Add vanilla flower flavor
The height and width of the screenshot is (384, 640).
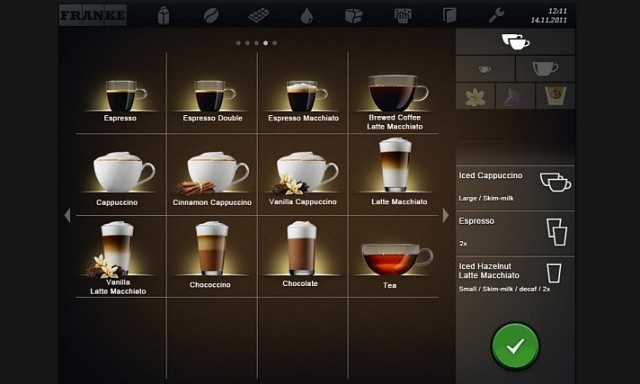coord(476,96)
